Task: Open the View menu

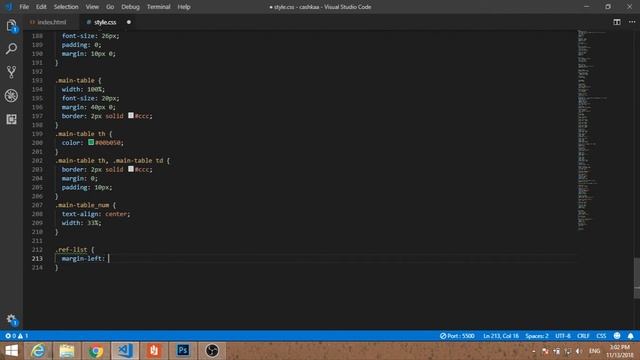Action: click(x=92, y=7)
